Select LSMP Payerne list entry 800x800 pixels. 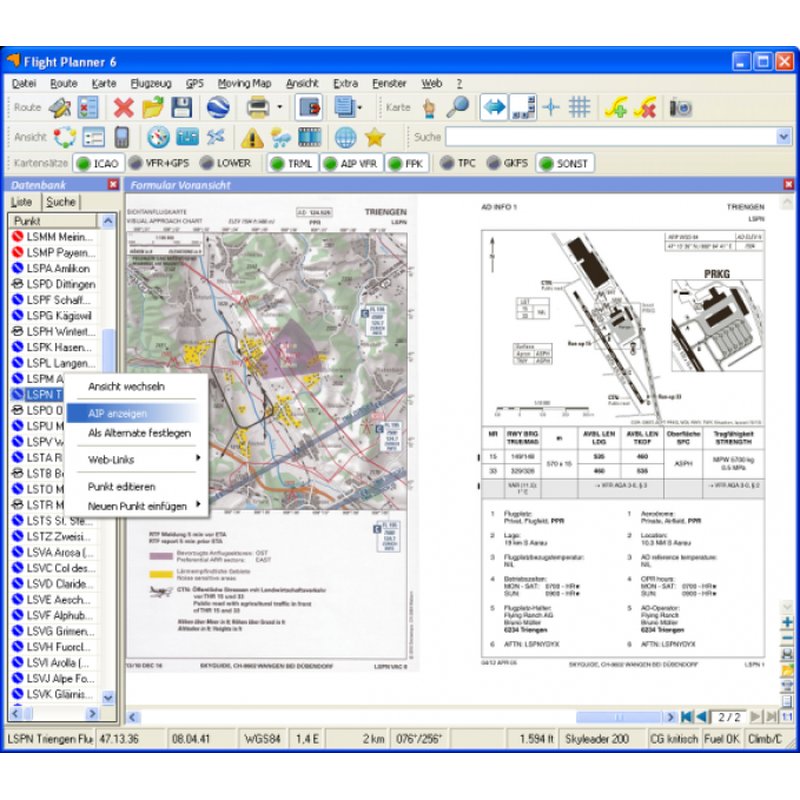[x=54, y=252]
